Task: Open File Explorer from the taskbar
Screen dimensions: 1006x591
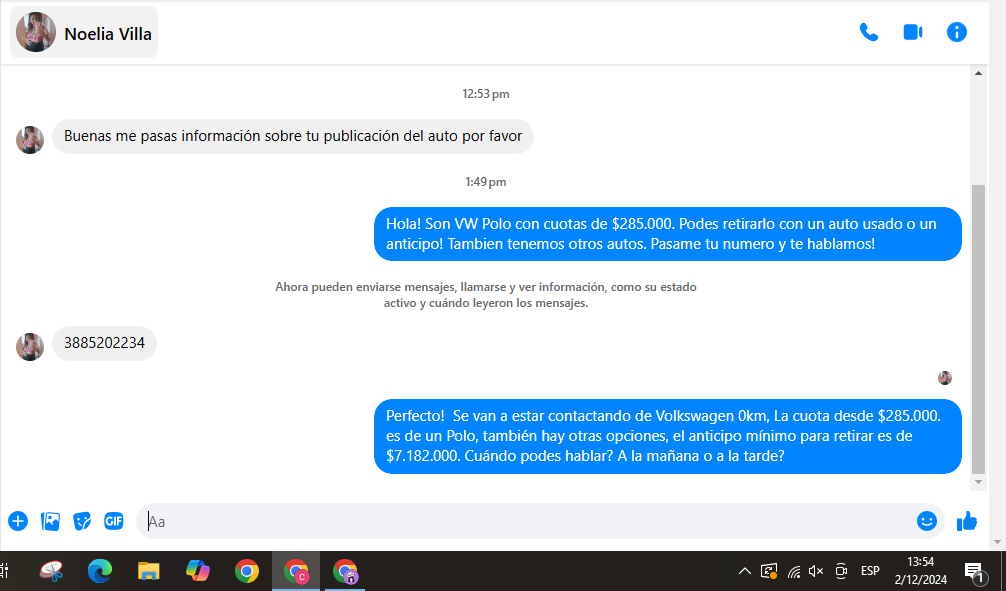Action: 148,571
